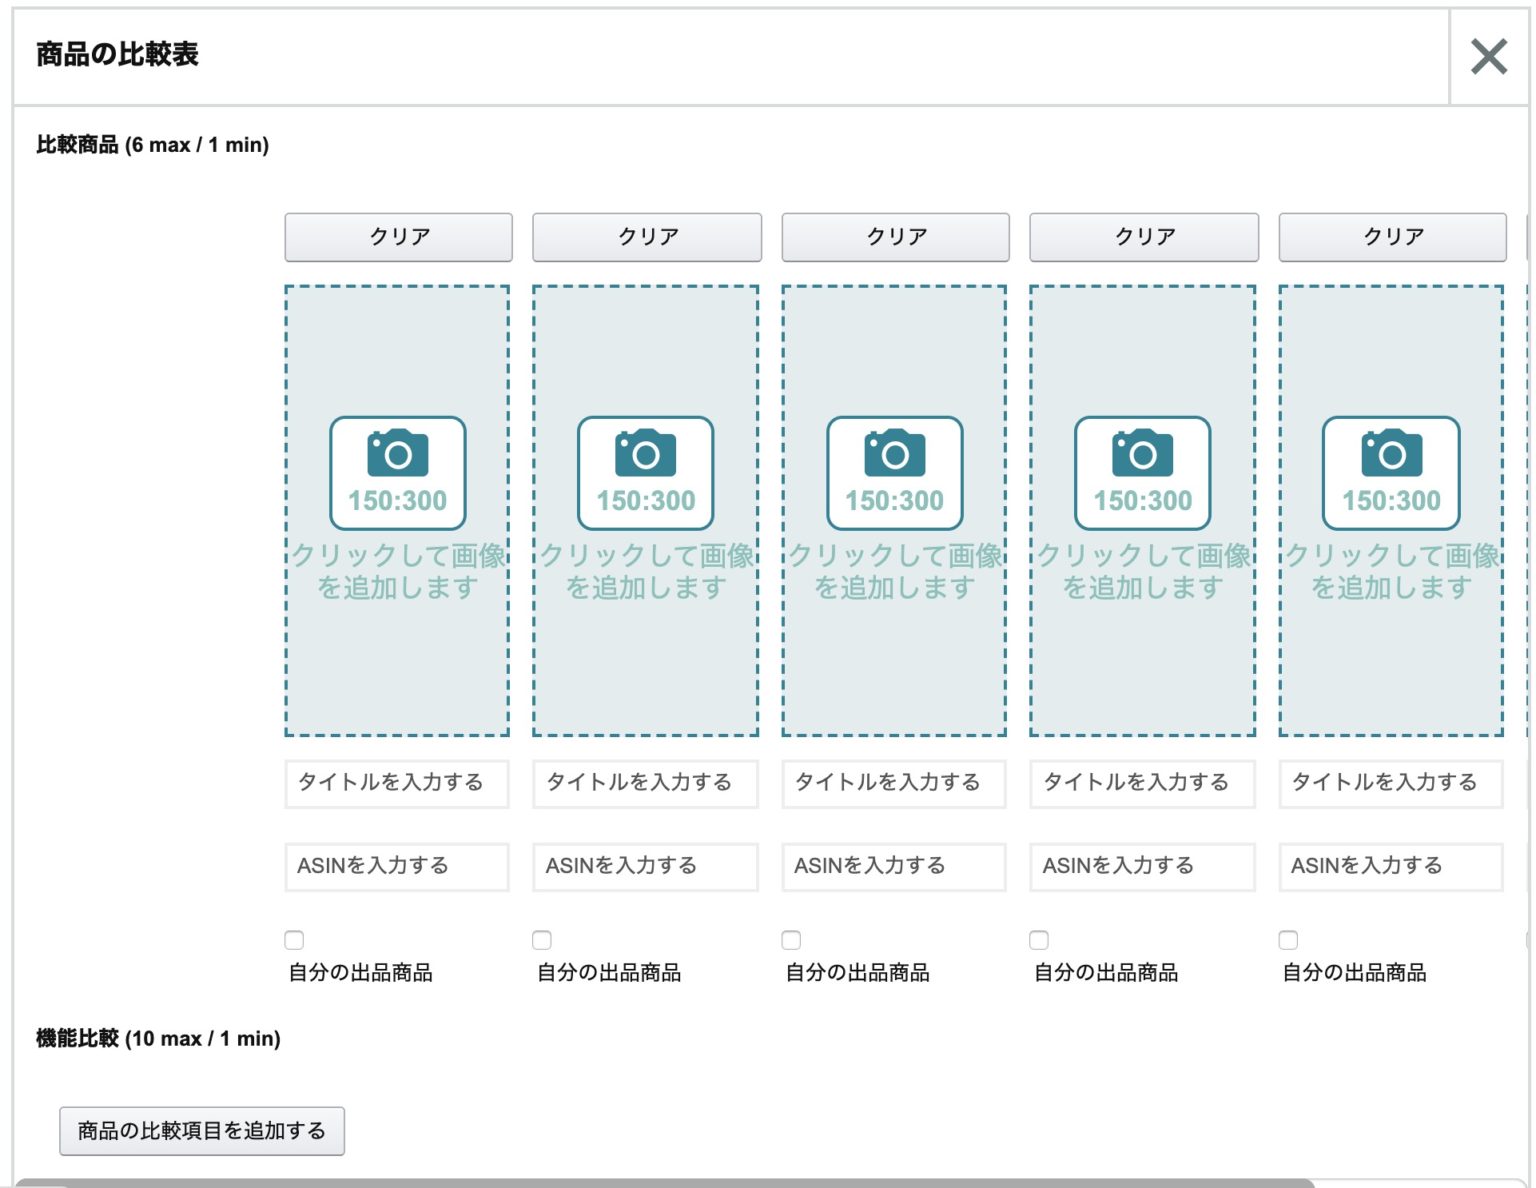
Task: Click the camera icon in the first product column
Action: 397,455
